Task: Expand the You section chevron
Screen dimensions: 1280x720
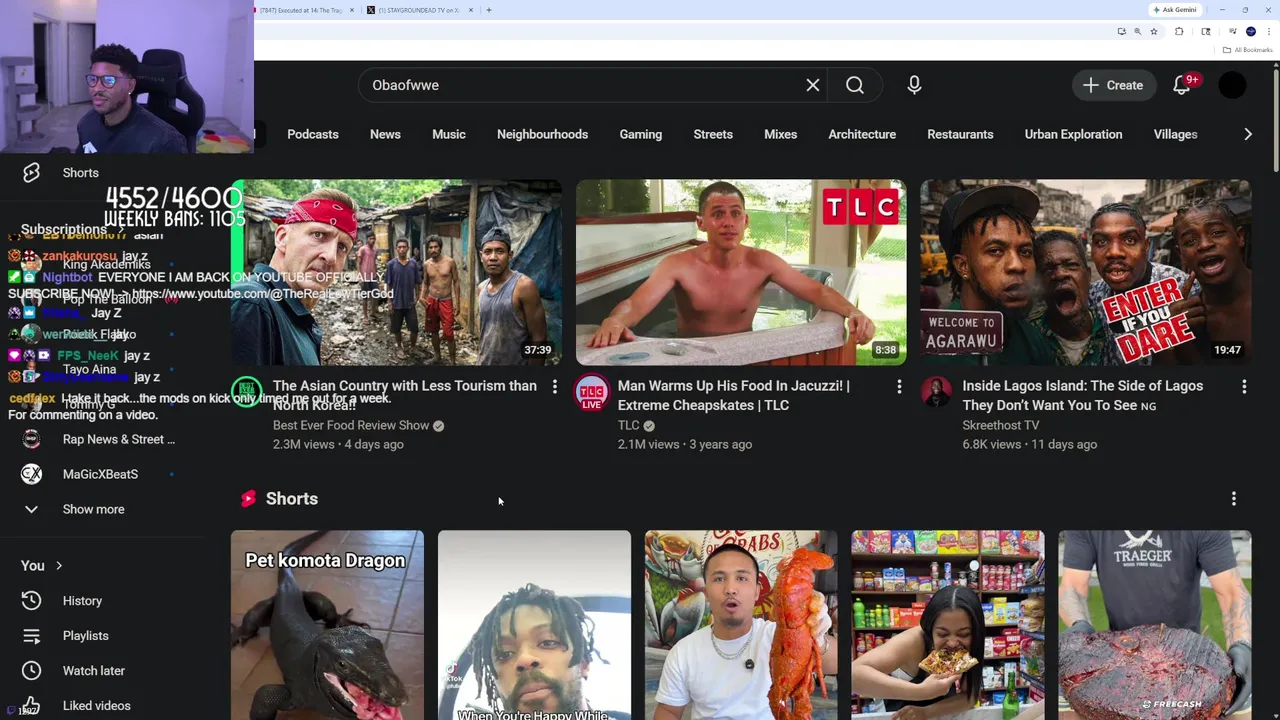Action: point(59,566)
